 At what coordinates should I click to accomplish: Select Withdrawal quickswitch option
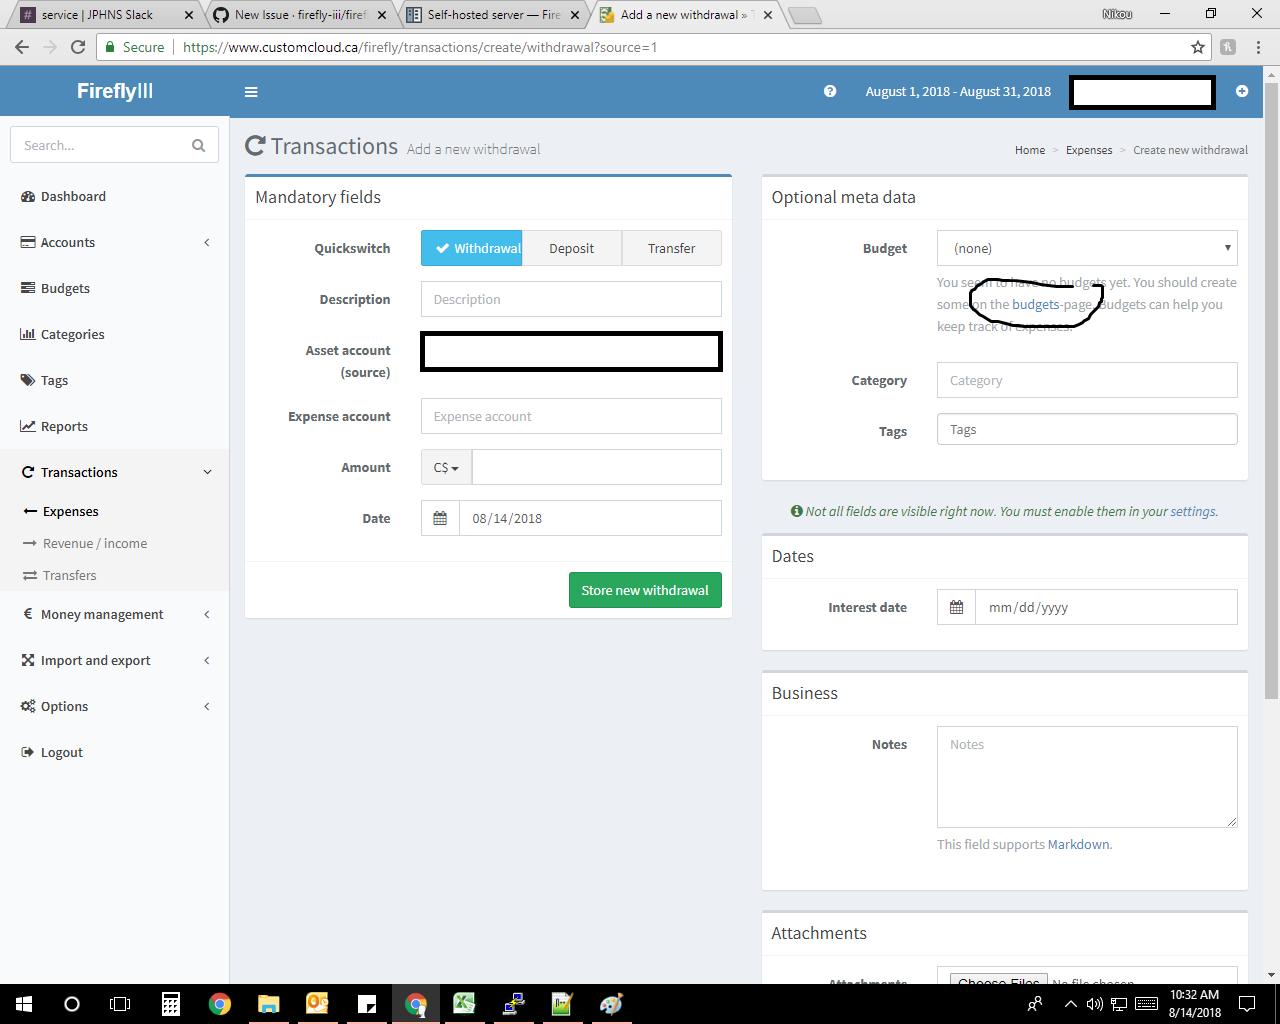pos(472,248)
